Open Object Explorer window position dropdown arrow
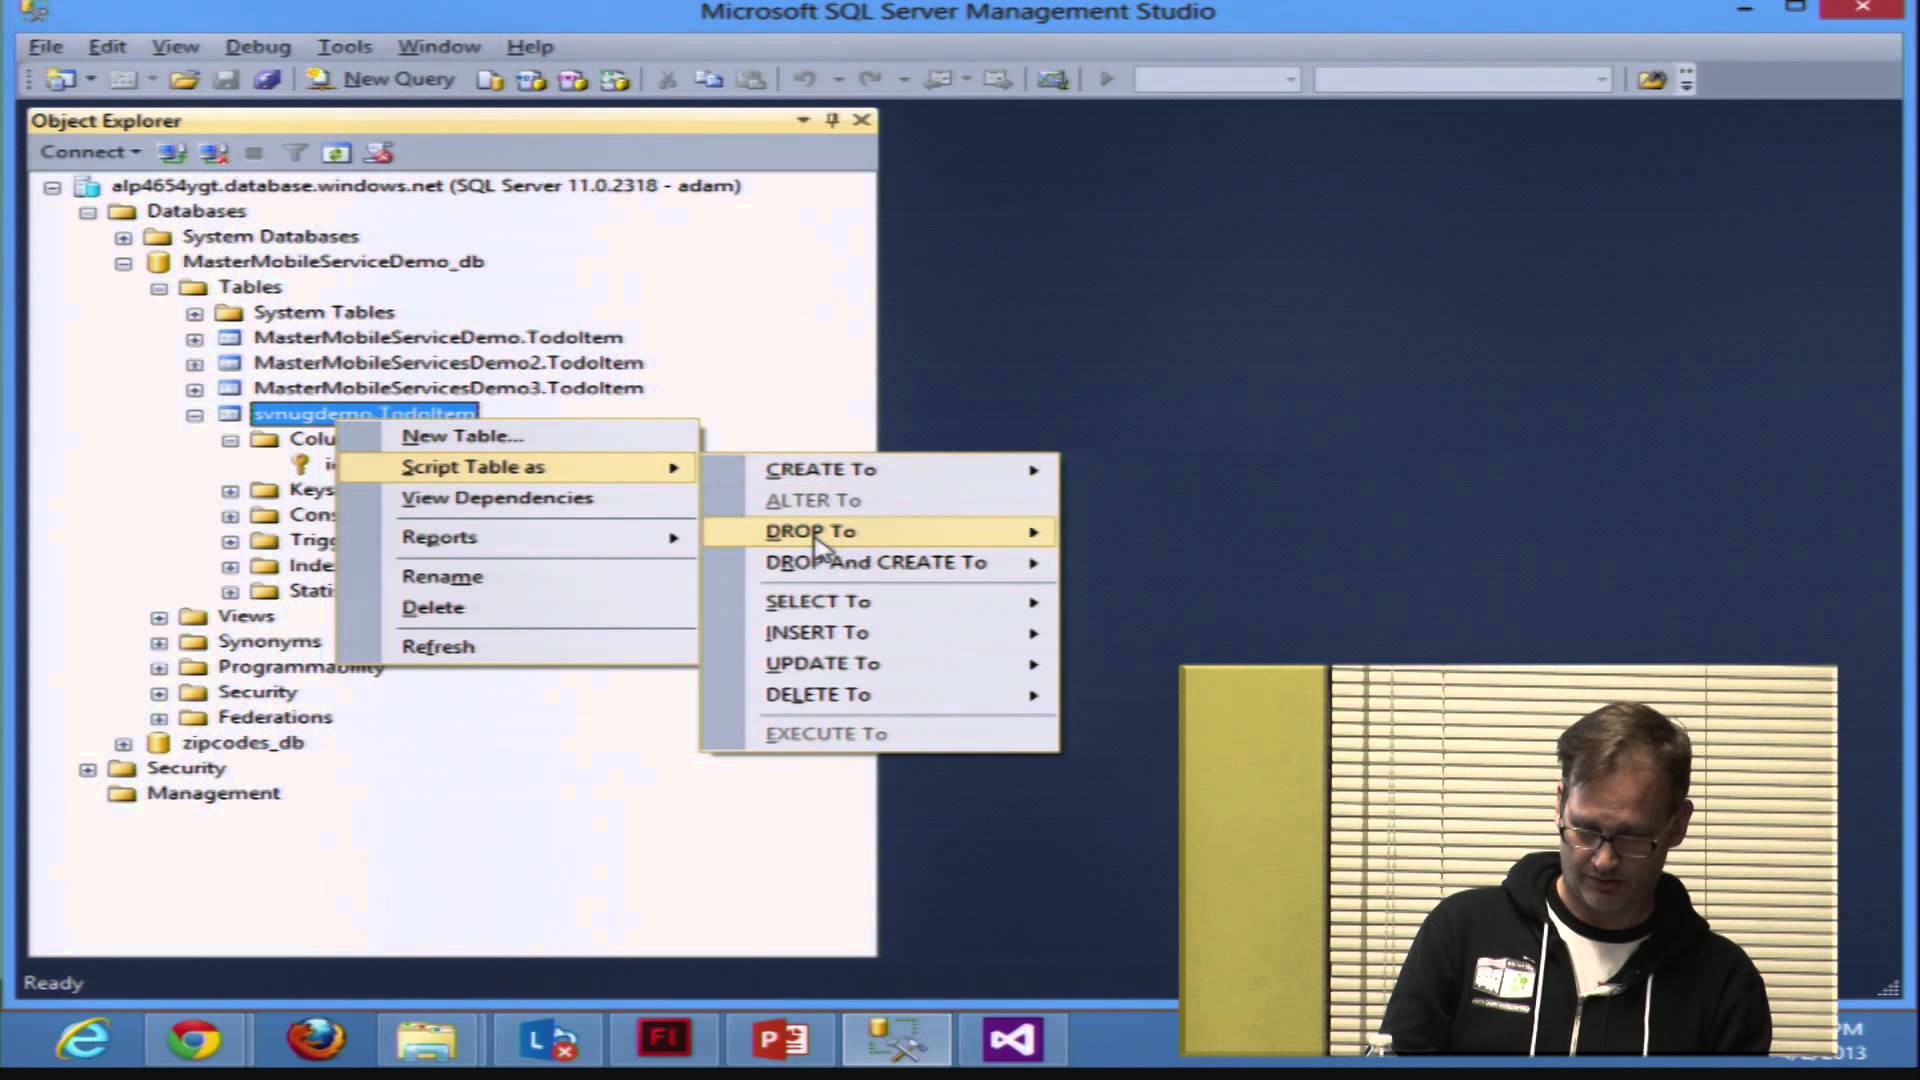 click(x=803, y=120)
